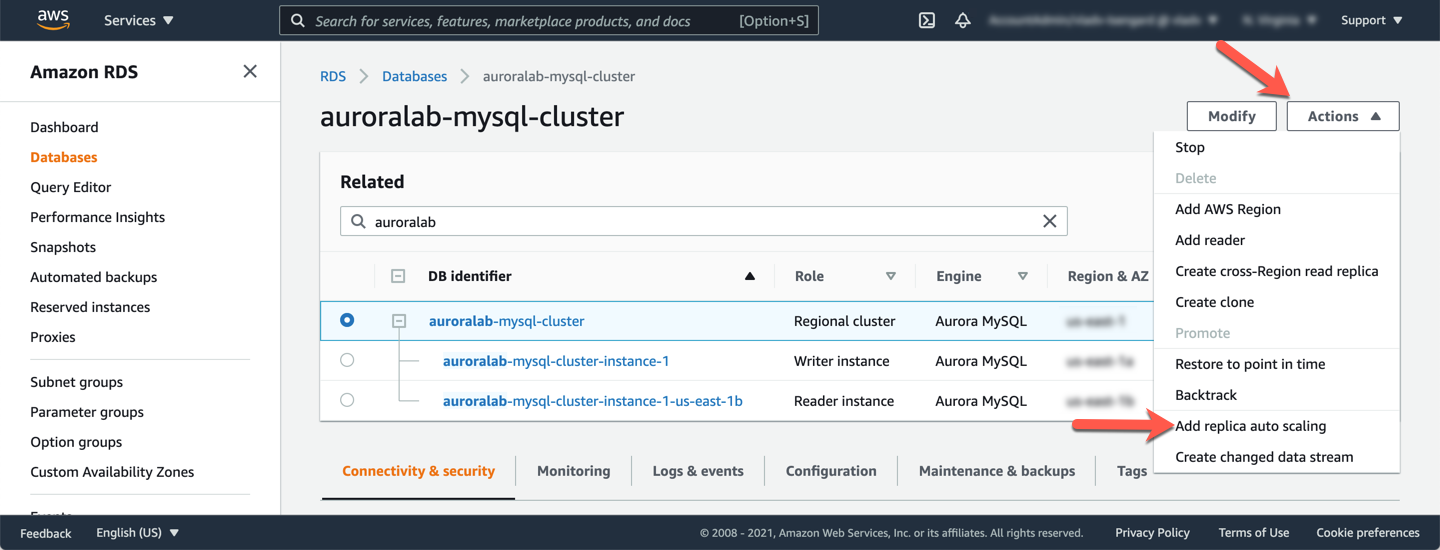This screenshot has height=550, width=1440.
Task: Select the writer instance-1 radio button
Action: (x=347, y=360)
